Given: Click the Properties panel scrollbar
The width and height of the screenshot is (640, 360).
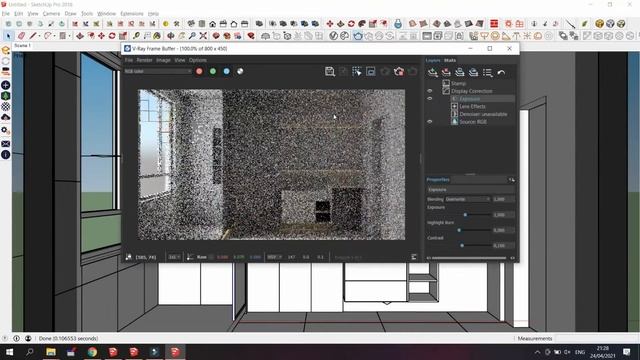Looking at the screenshot, I should [469, 258].
